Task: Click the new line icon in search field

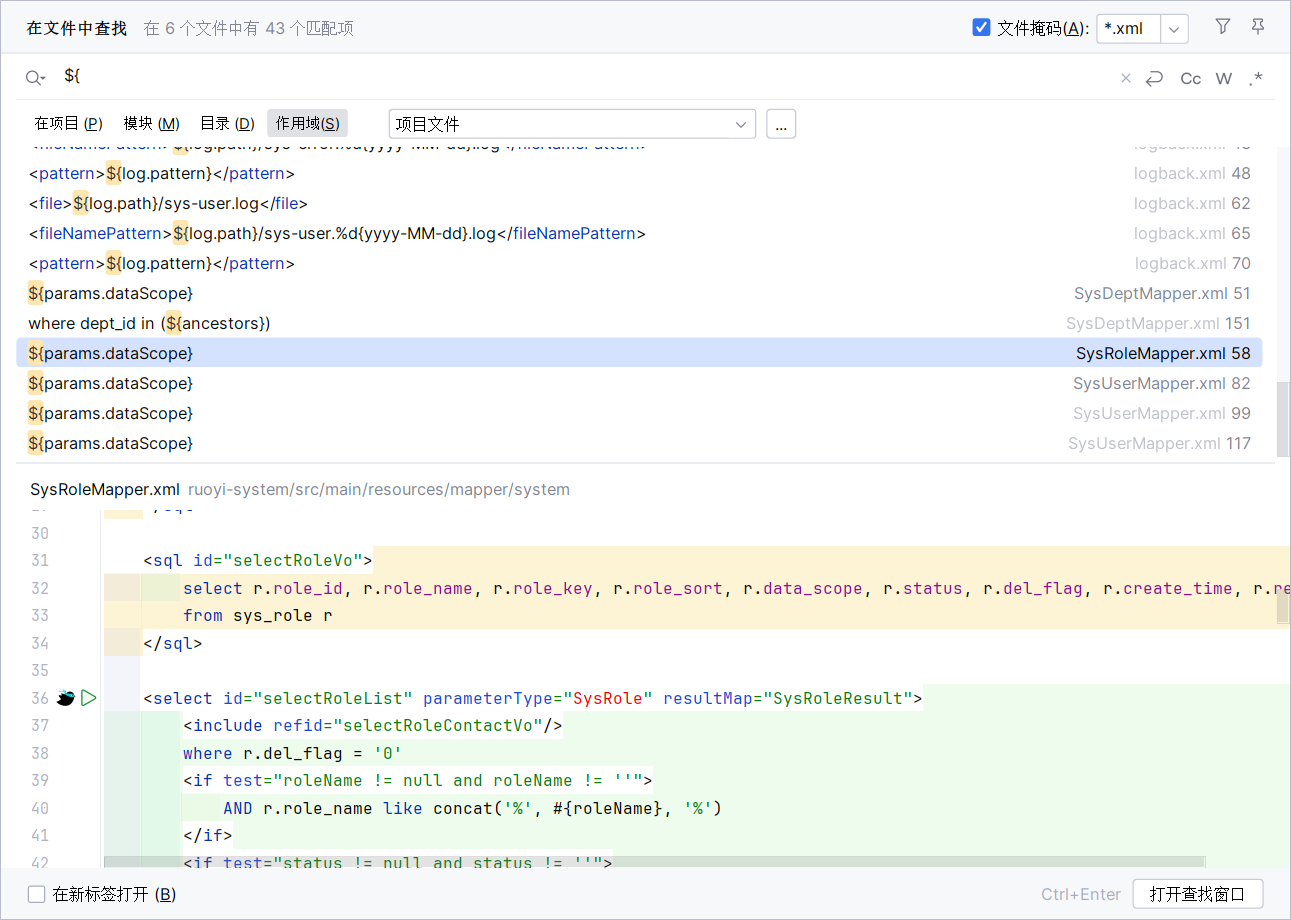Action: pyautogui.click(x=1155, y=78)
